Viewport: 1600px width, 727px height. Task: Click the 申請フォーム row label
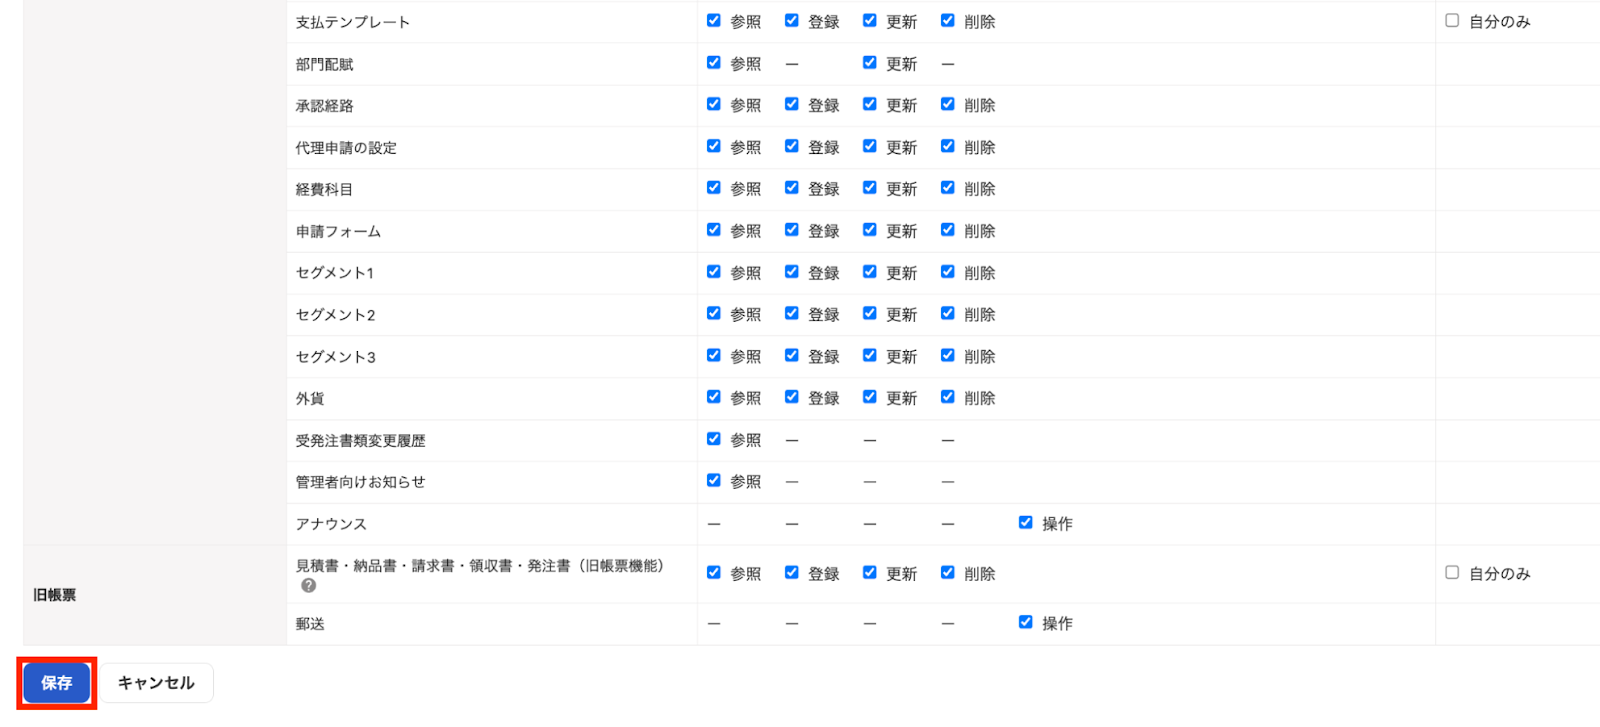pos(338,232)
